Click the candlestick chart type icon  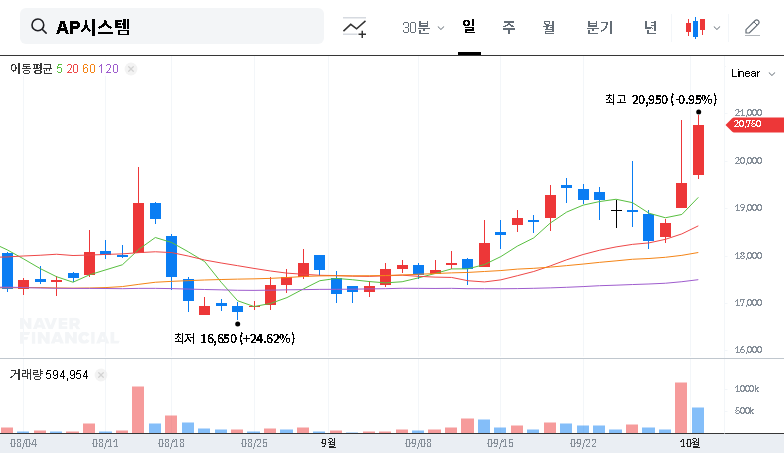[695, 28]
